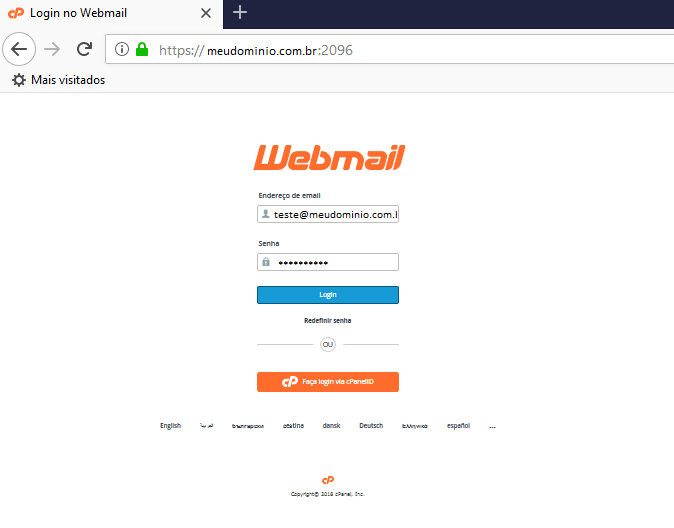
Task: Go back using the browser back arrow
Action: coord(19,49)
